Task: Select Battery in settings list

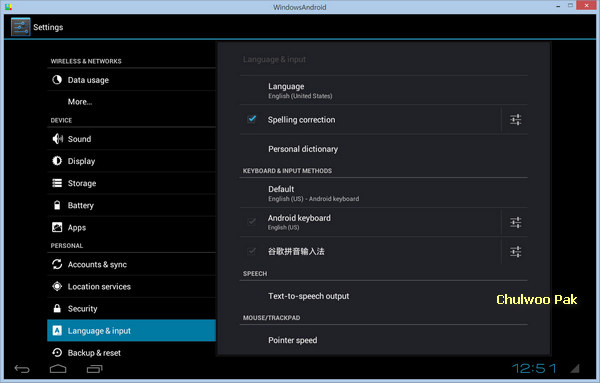Action: click(132, 205)
